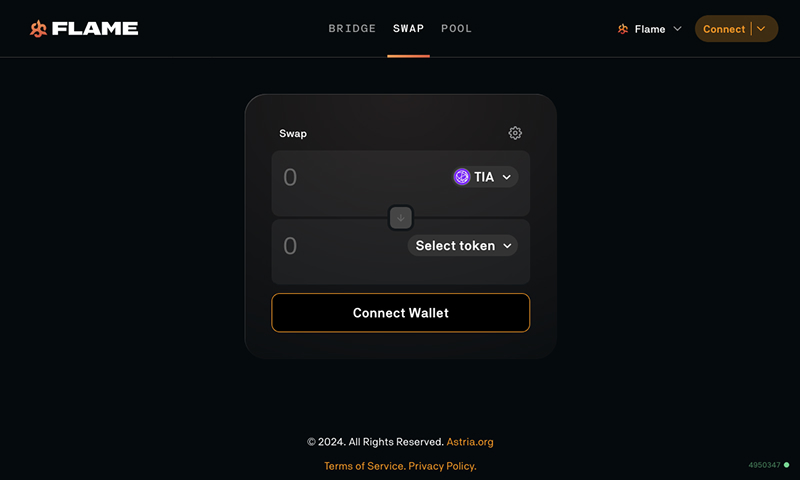The height and width of the screenshot is (480, 800).
Task: Click block number 4950347 indicator
Action: (764, 465)
